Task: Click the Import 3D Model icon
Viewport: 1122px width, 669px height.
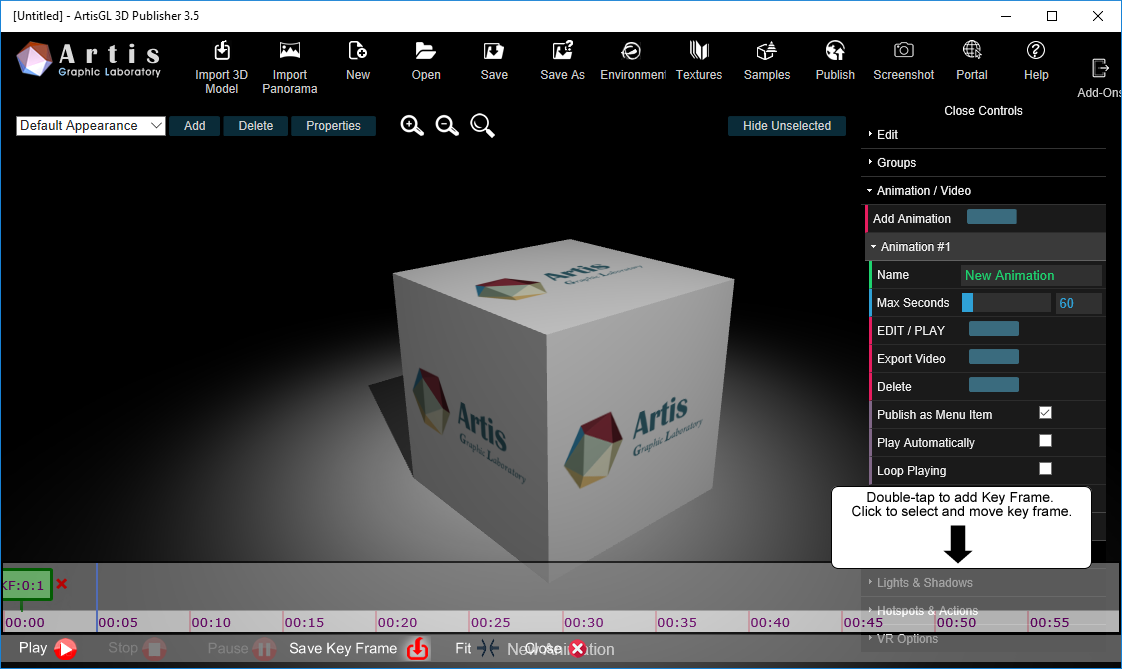Action: [222, 51]
